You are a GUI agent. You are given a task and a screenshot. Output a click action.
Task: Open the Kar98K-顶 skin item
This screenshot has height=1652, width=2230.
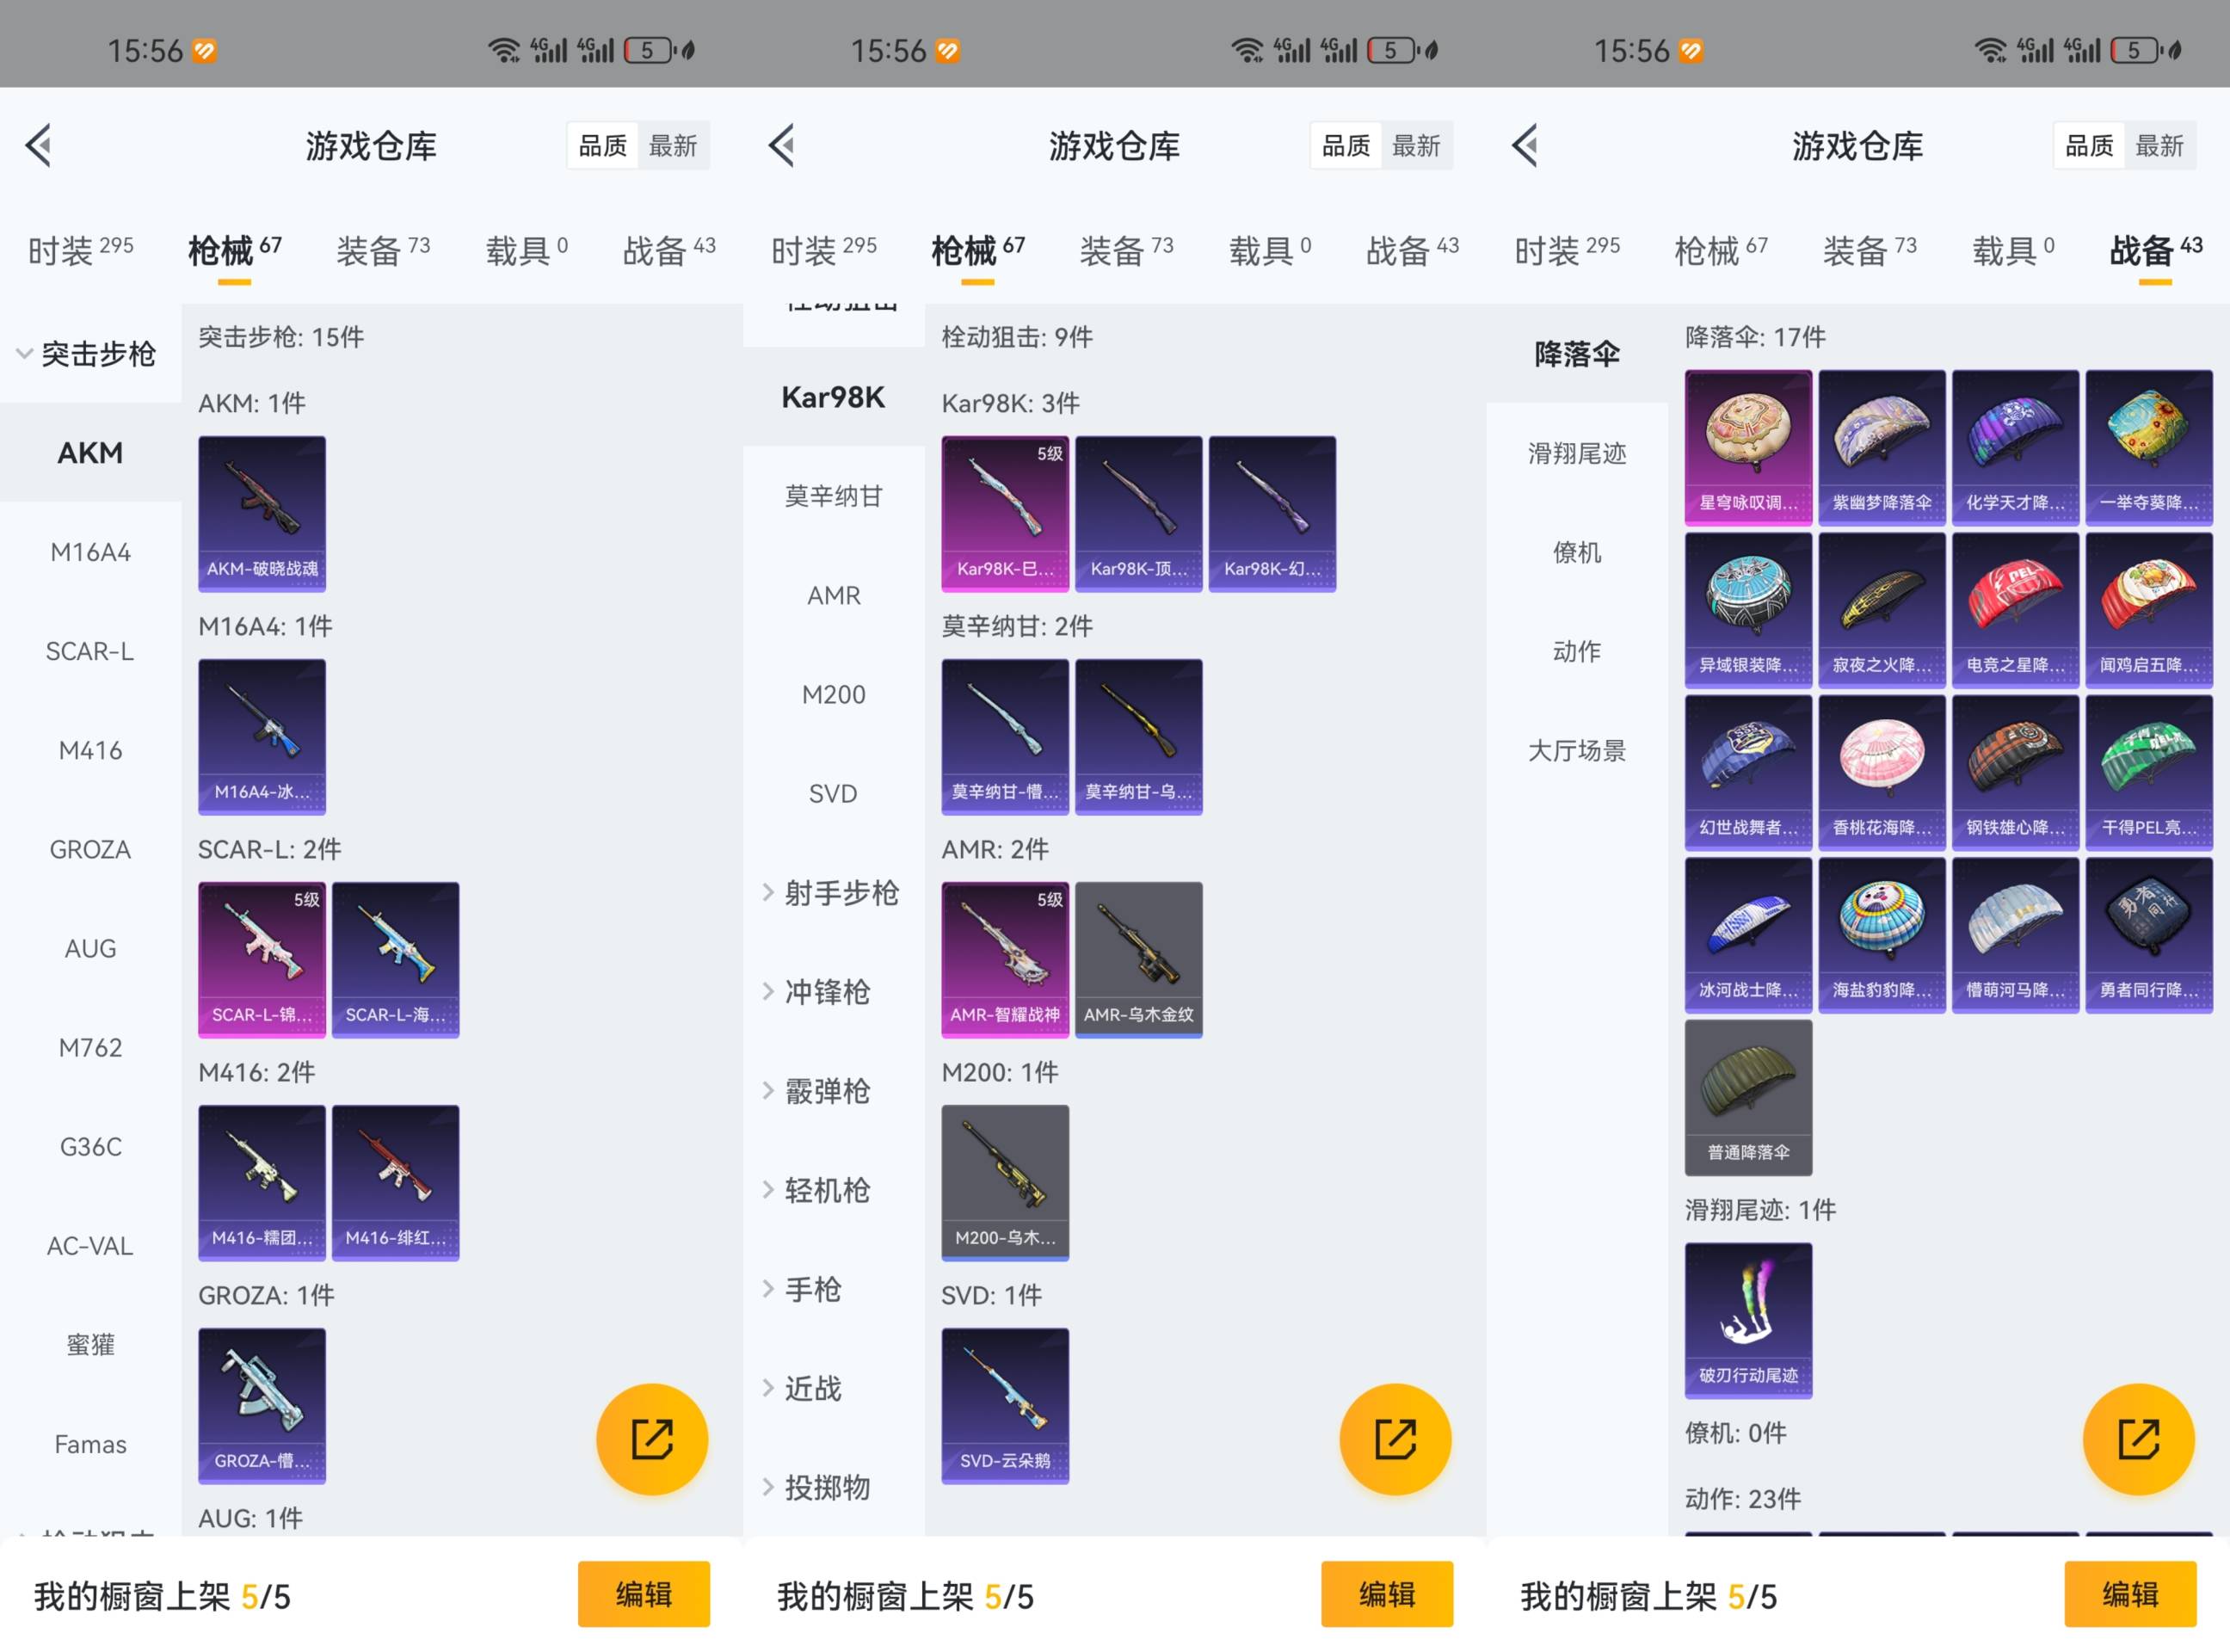point(1139,514)
